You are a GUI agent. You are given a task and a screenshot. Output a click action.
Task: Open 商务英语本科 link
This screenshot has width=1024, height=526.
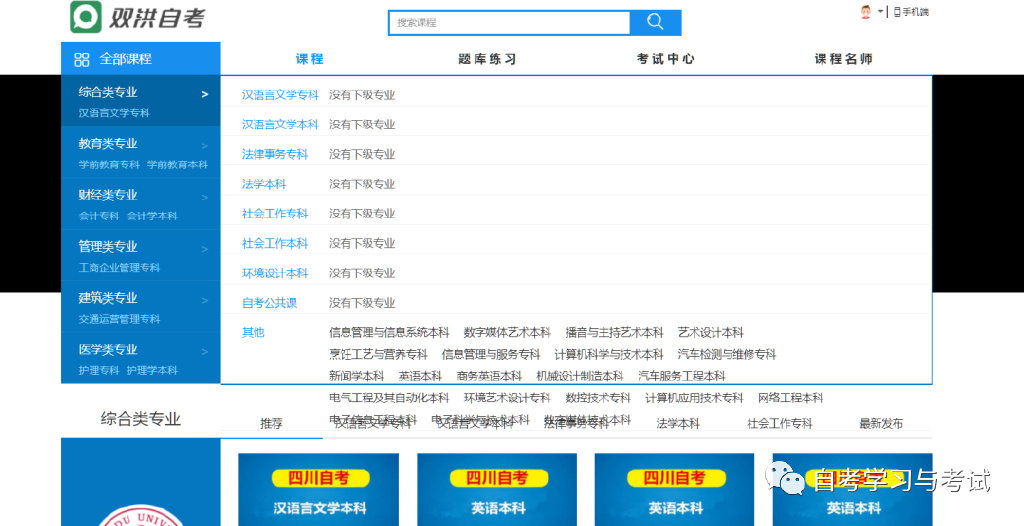pos(489,376)
